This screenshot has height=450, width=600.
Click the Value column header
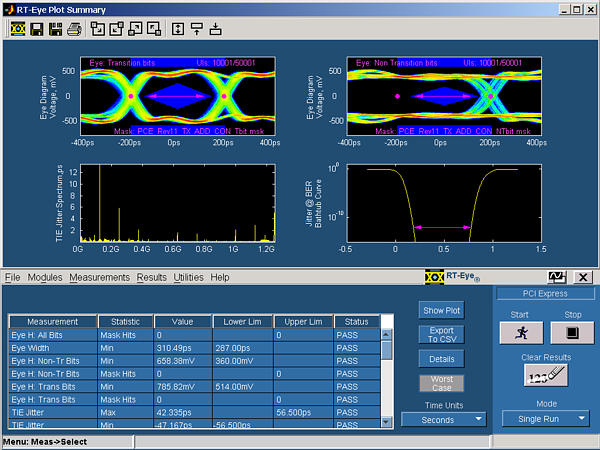[x=183, y=321]
